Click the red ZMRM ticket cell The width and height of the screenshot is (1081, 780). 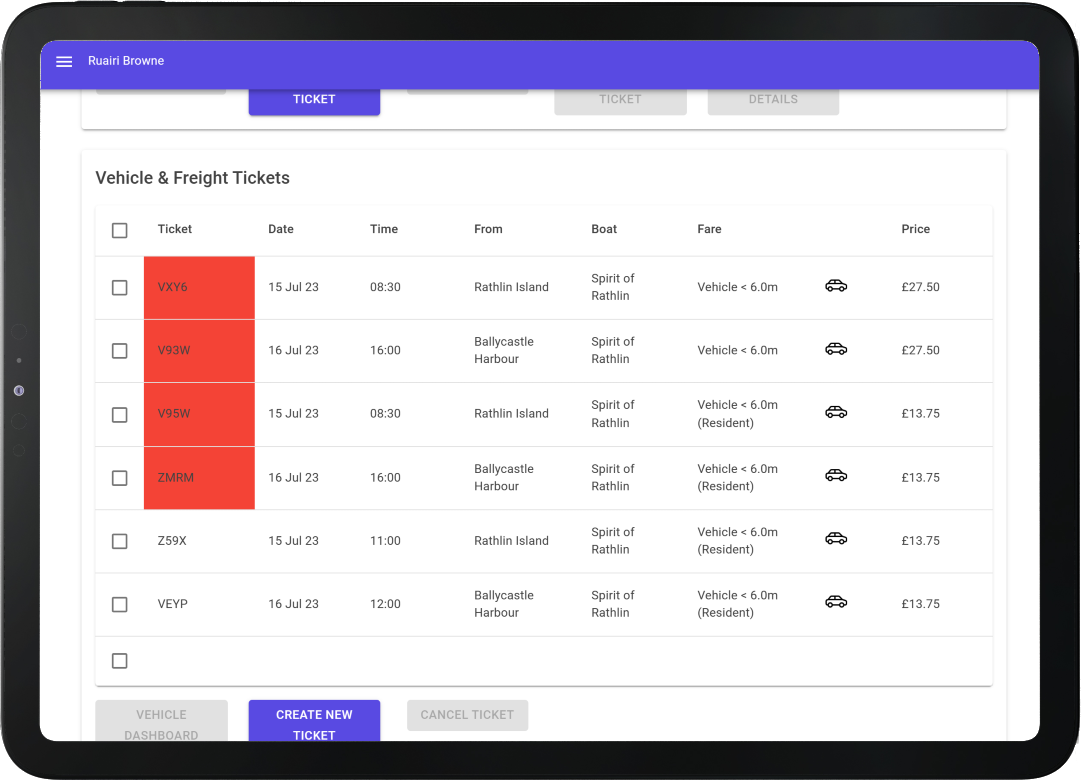click(199, 478)
